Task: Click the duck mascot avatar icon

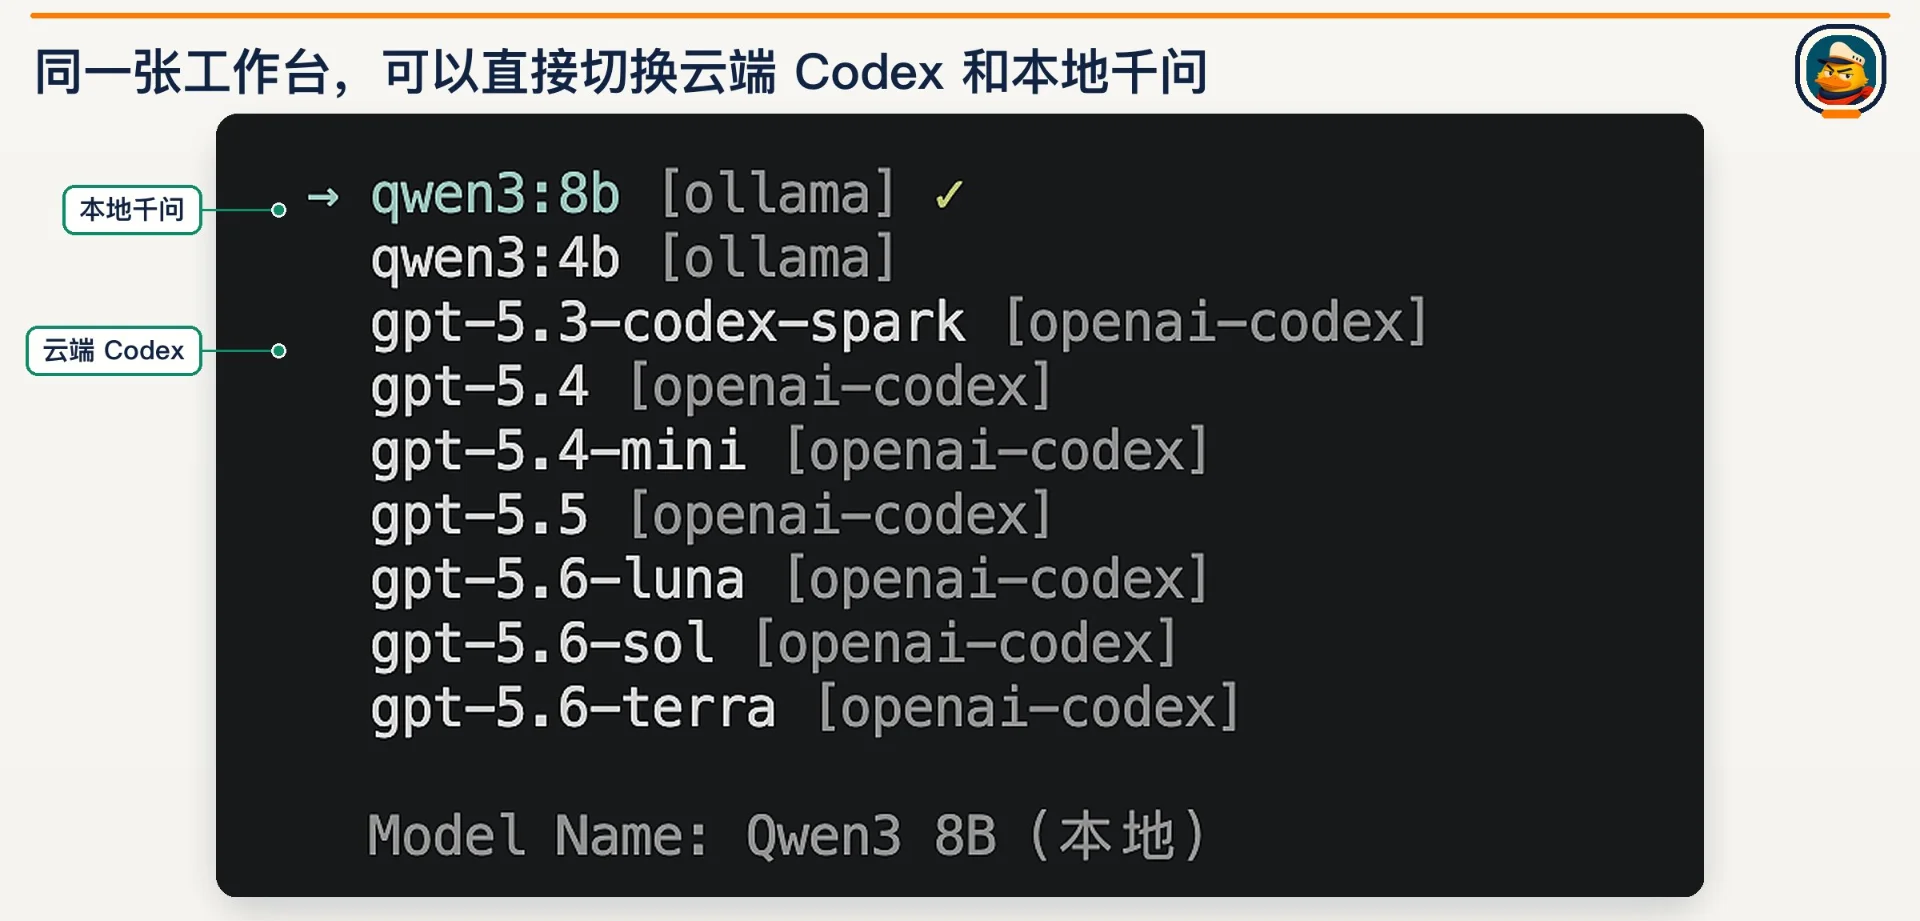Action: 1840,70
